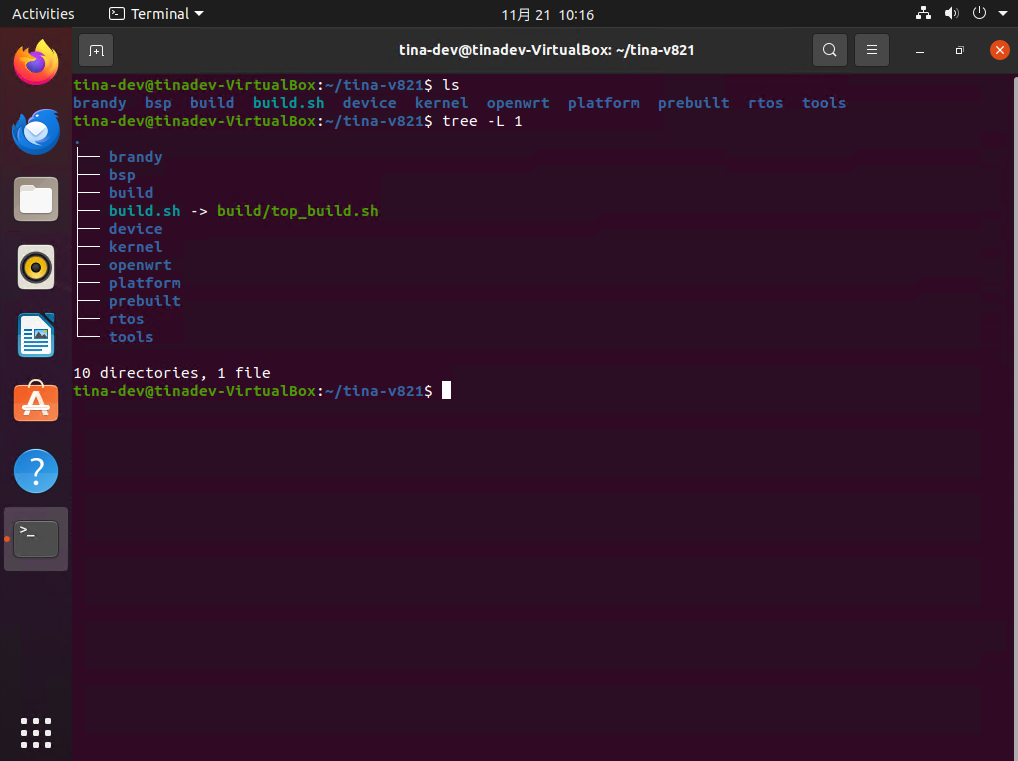Click the terminal search icon
This screenshot has width=1018, height=761.
click(829, 50)
